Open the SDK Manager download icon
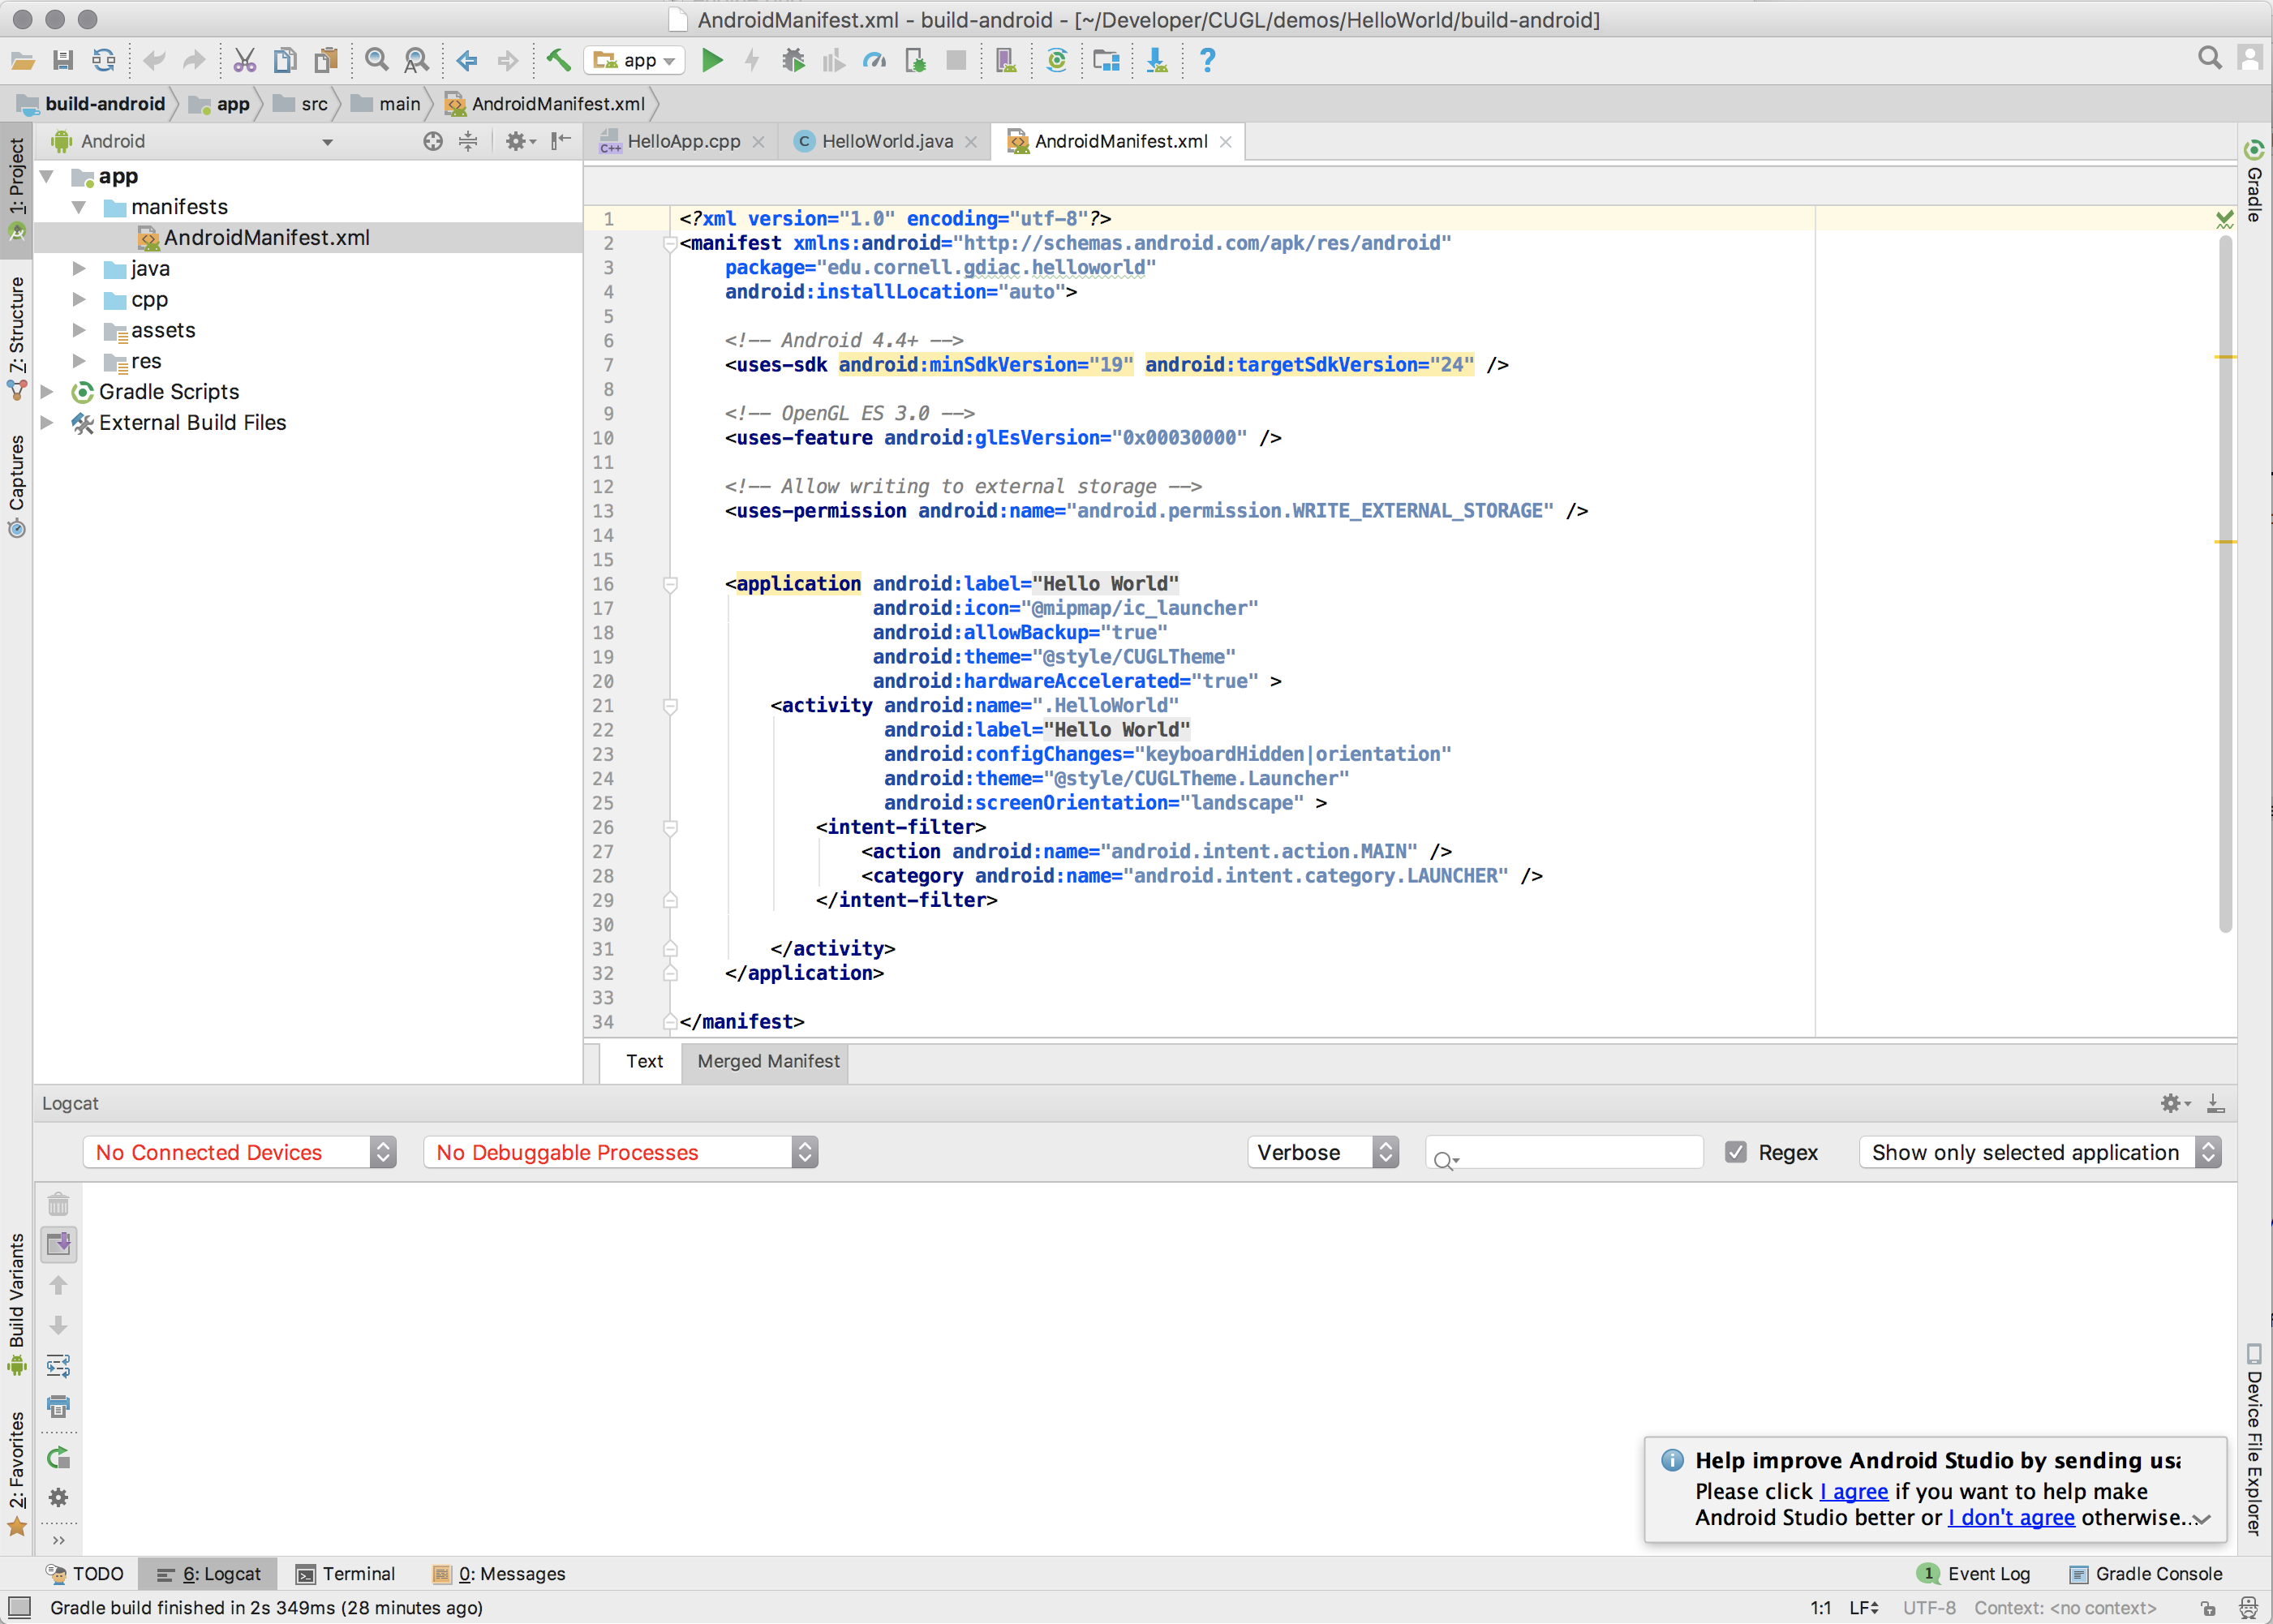2273x1624 pixels. 1156,61
